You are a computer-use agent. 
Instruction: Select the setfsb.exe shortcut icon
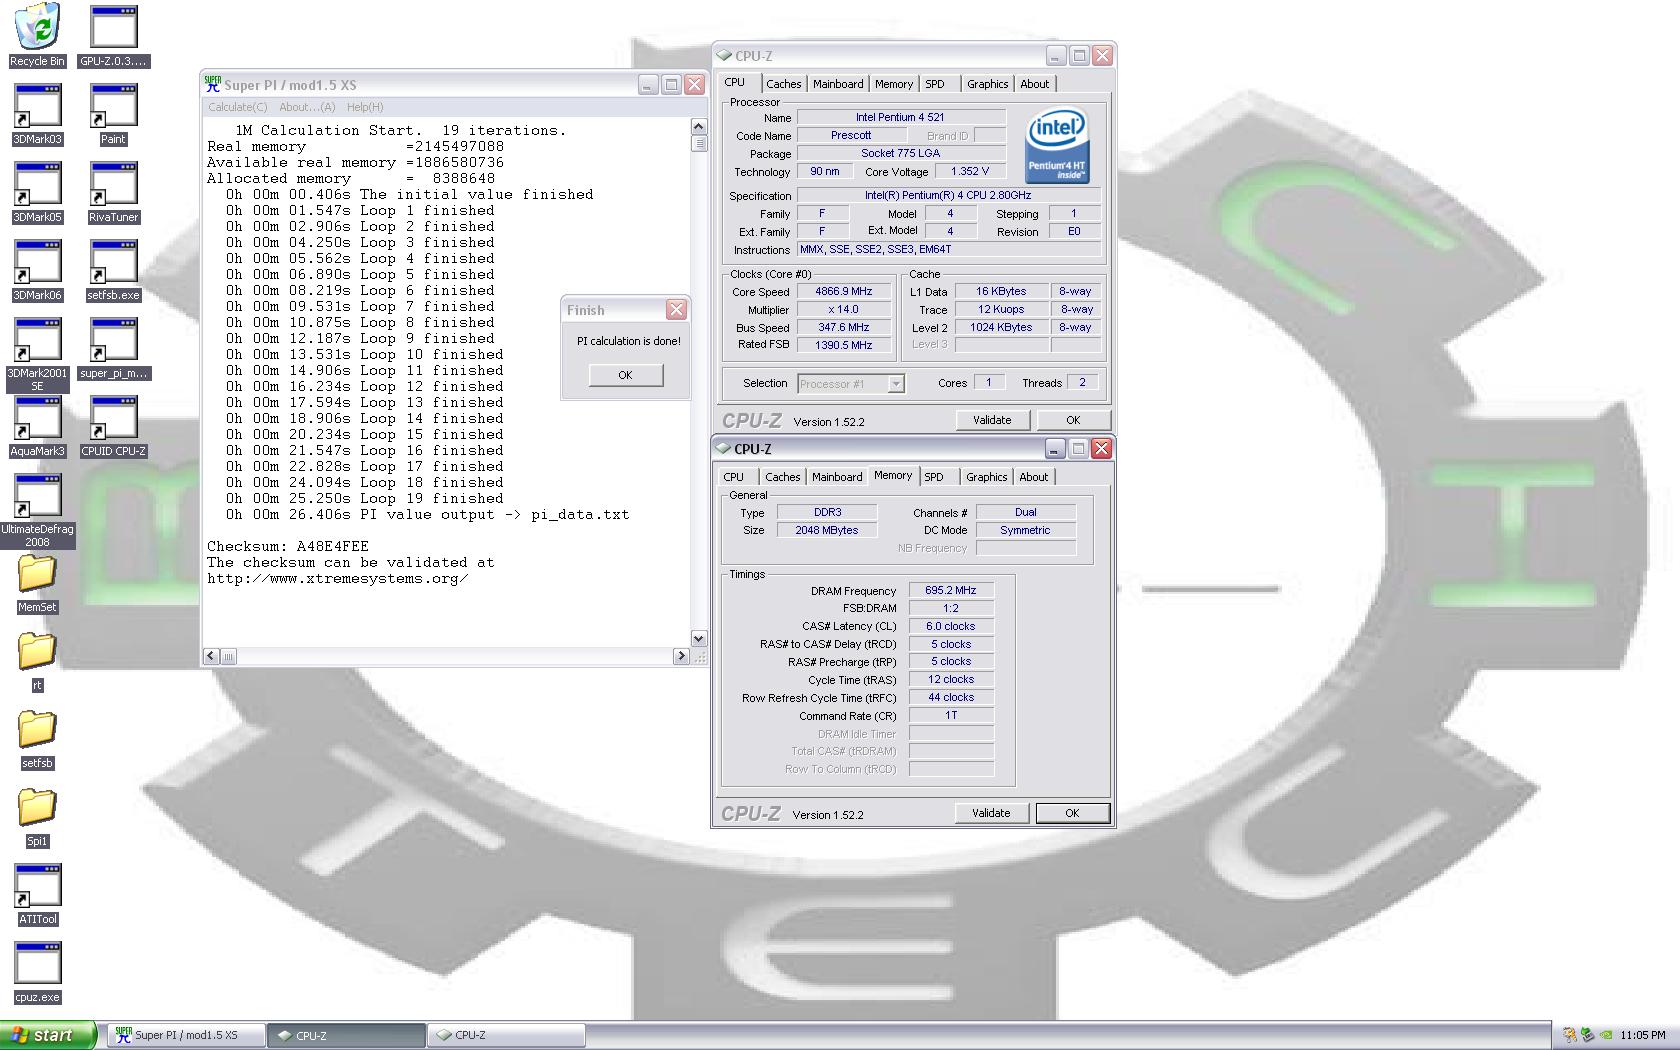113,270
